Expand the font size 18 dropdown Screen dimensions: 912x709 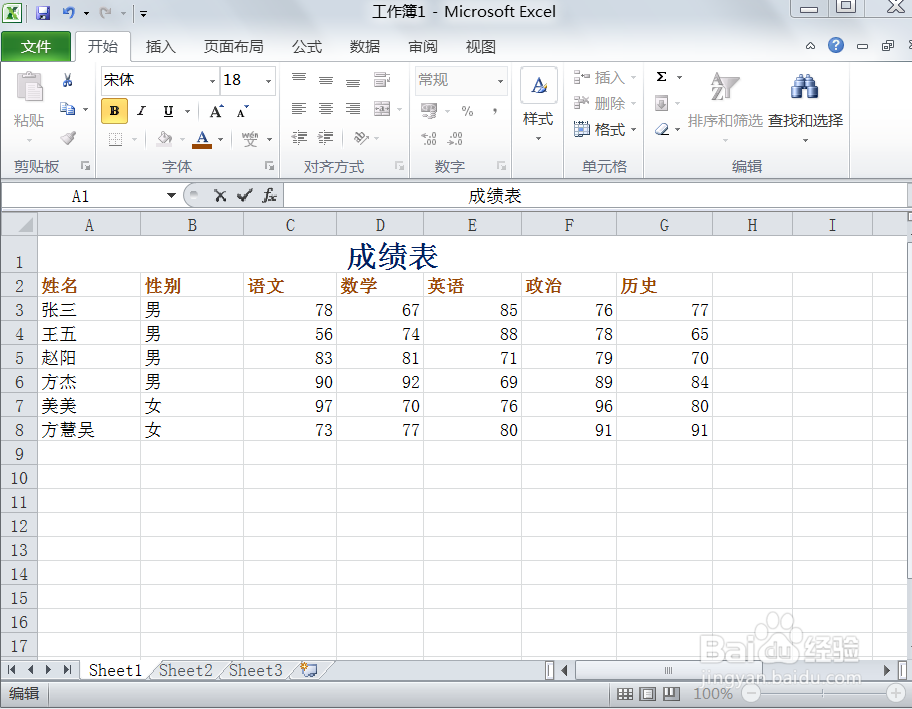click(x=266, y=80)
